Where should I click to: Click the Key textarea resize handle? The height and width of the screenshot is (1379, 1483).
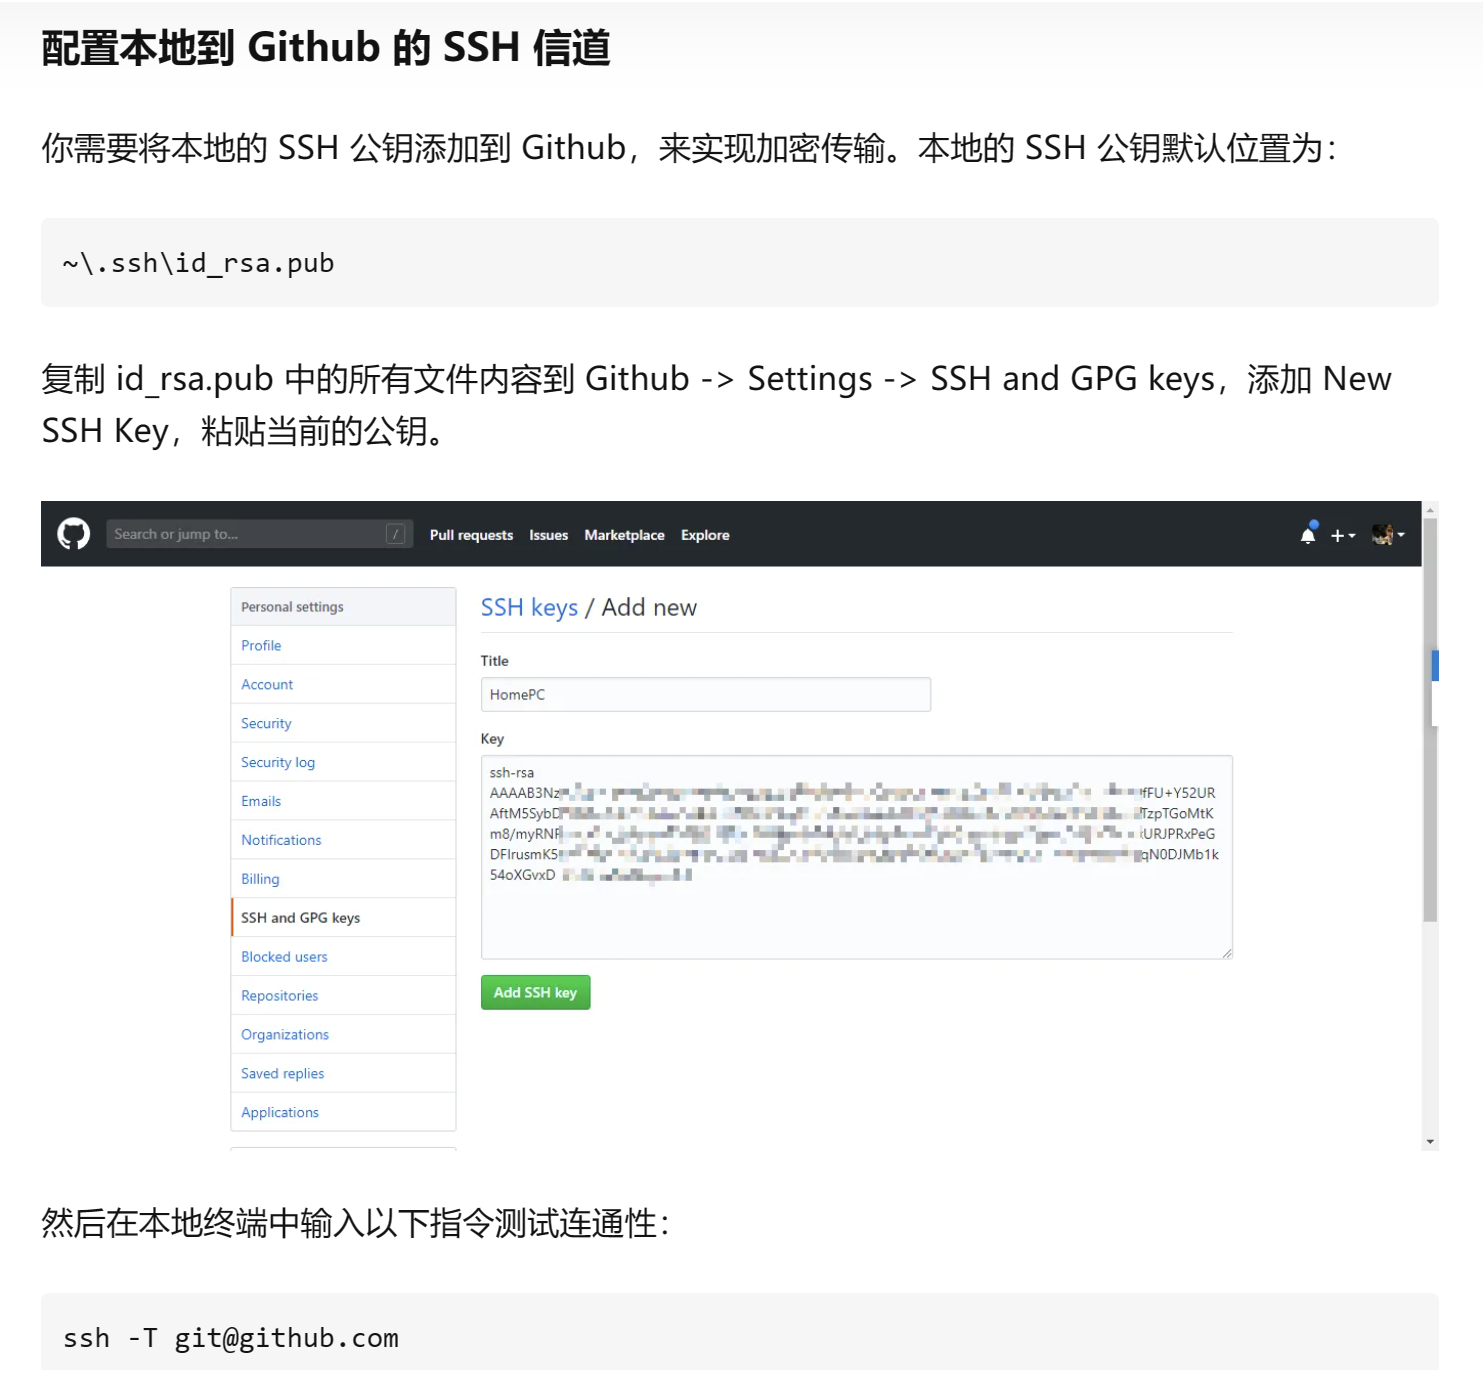tap(1226, 952)
